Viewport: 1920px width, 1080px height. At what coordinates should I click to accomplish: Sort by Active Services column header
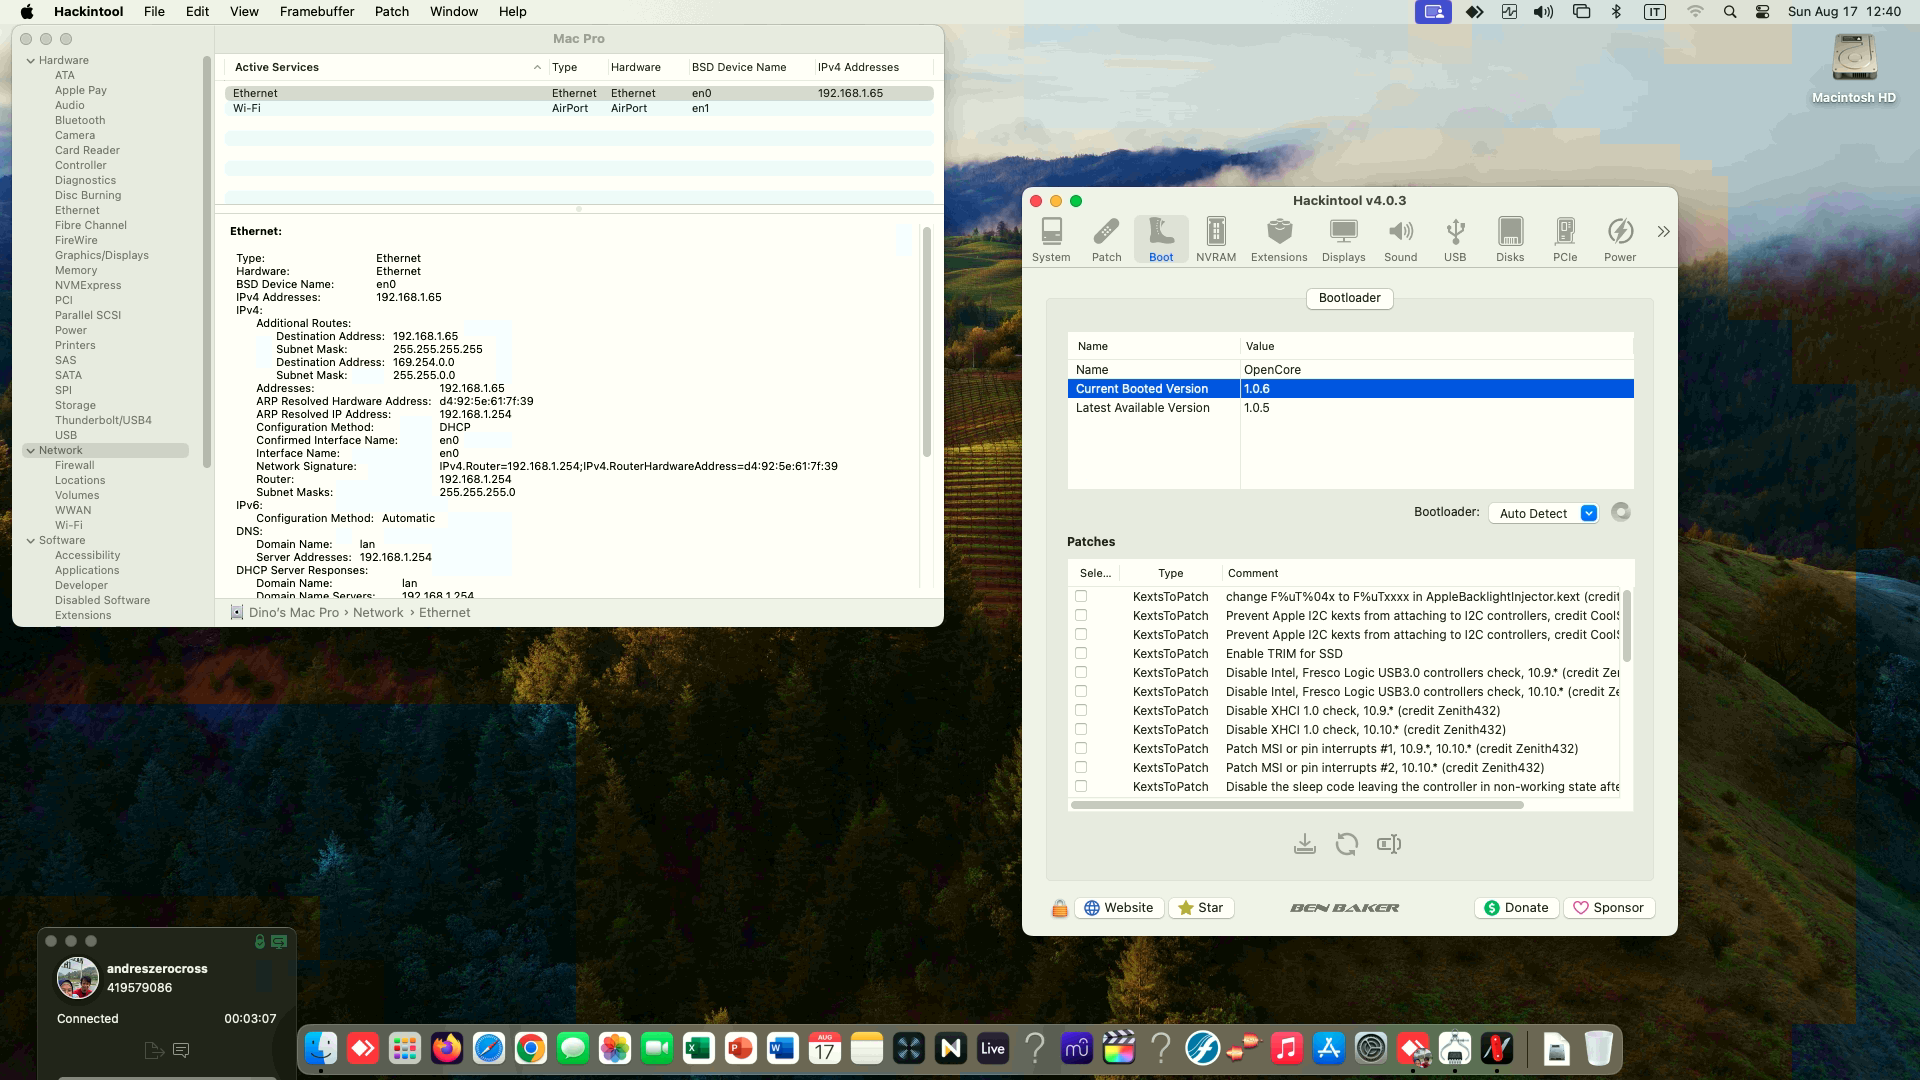pos(388,67)
